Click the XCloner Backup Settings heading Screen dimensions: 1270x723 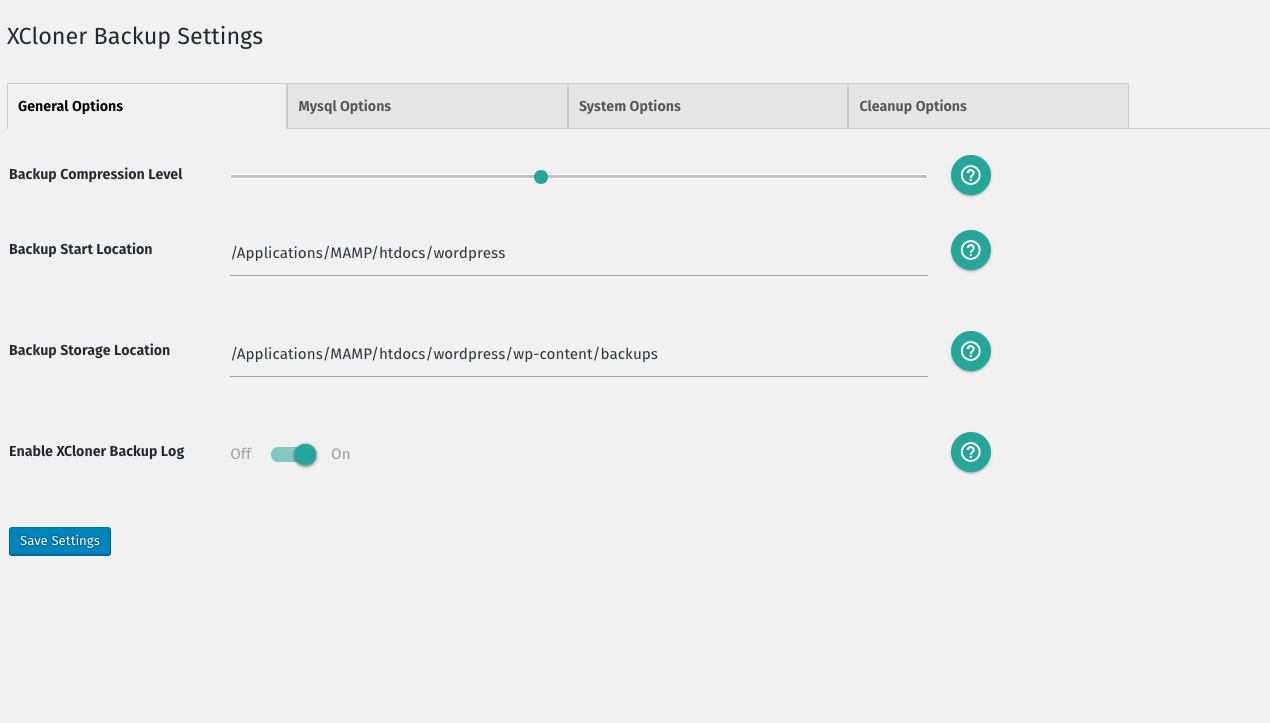pyautogui.click(x=135, y=36)
